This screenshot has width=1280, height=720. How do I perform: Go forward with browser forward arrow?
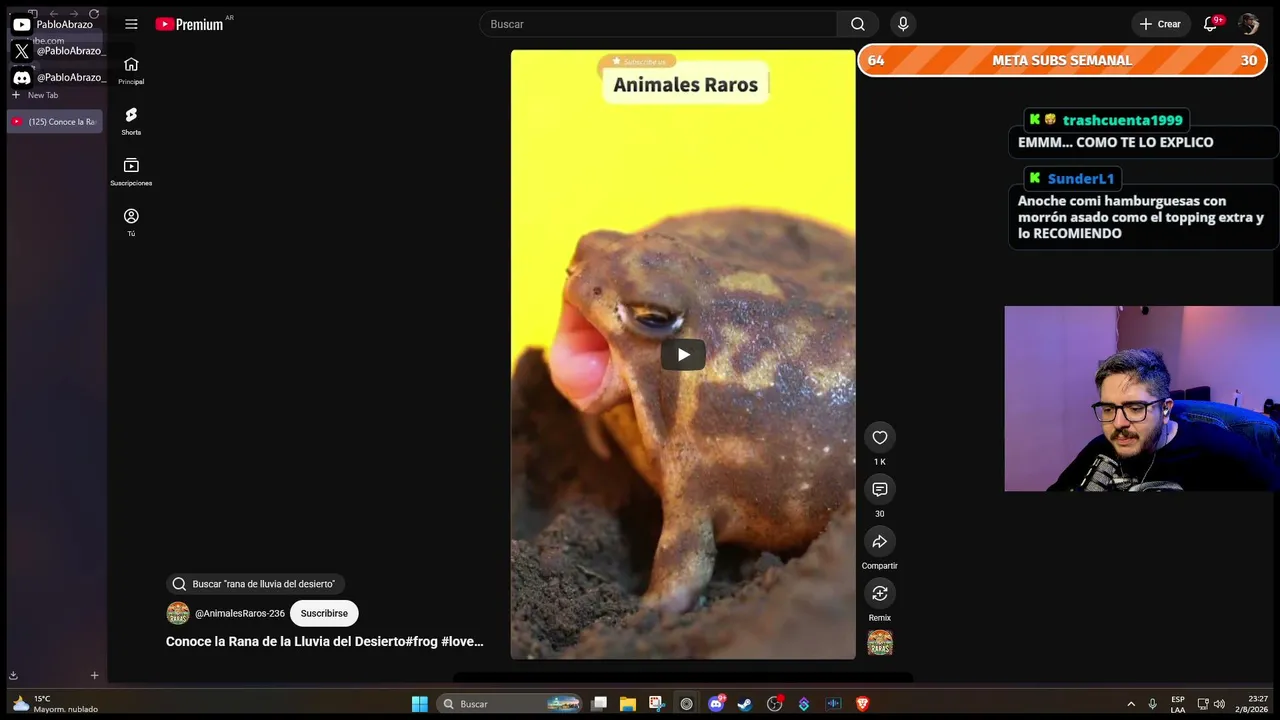point(73,14)
